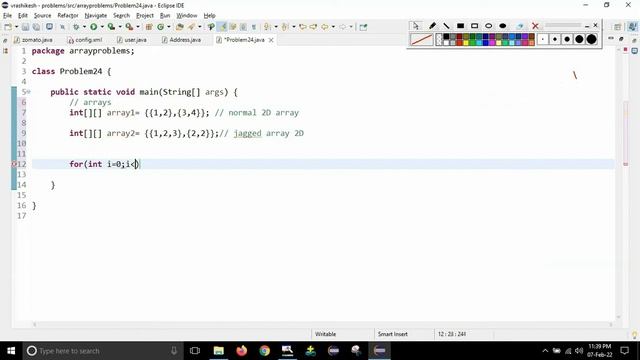Click the Windows Start button

click(11, 351)
